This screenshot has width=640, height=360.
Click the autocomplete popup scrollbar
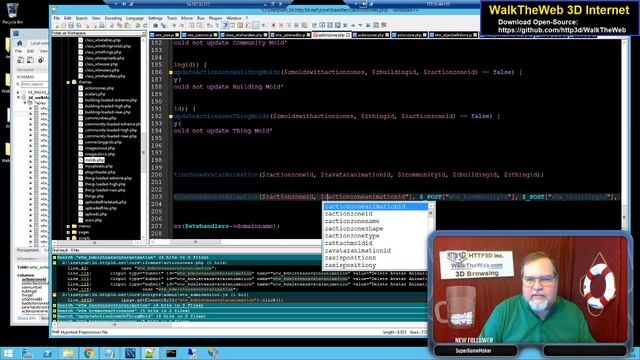click(x=430, y=236)
